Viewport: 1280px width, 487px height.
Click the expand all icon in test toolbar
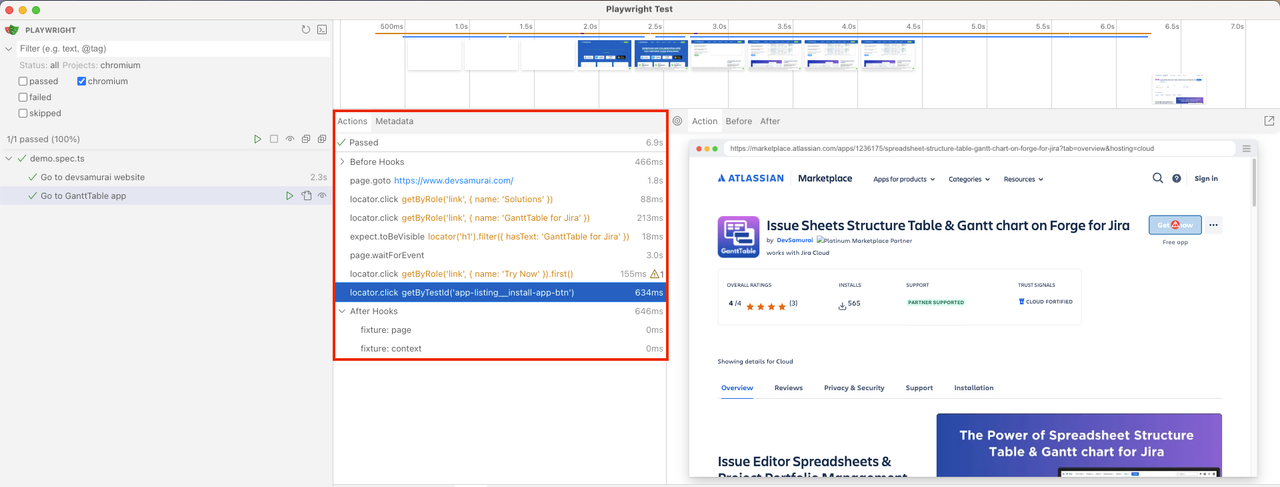(x=322, y=139)
